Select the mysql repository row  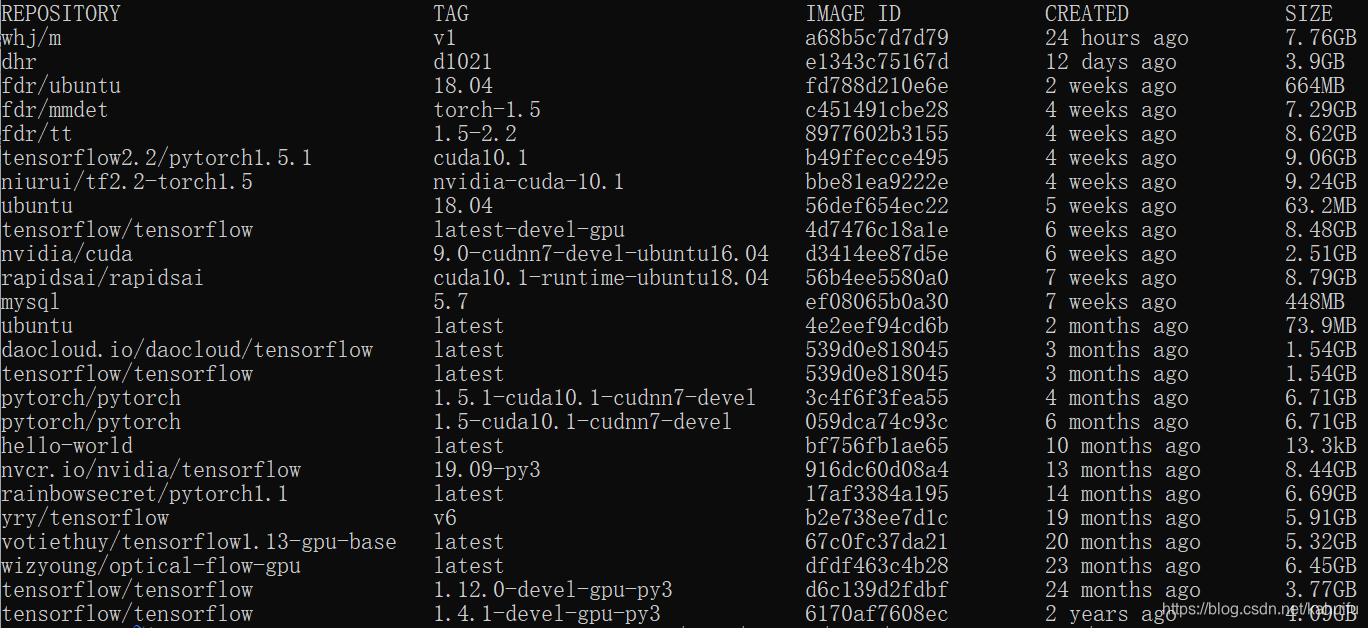click(684, 302)
